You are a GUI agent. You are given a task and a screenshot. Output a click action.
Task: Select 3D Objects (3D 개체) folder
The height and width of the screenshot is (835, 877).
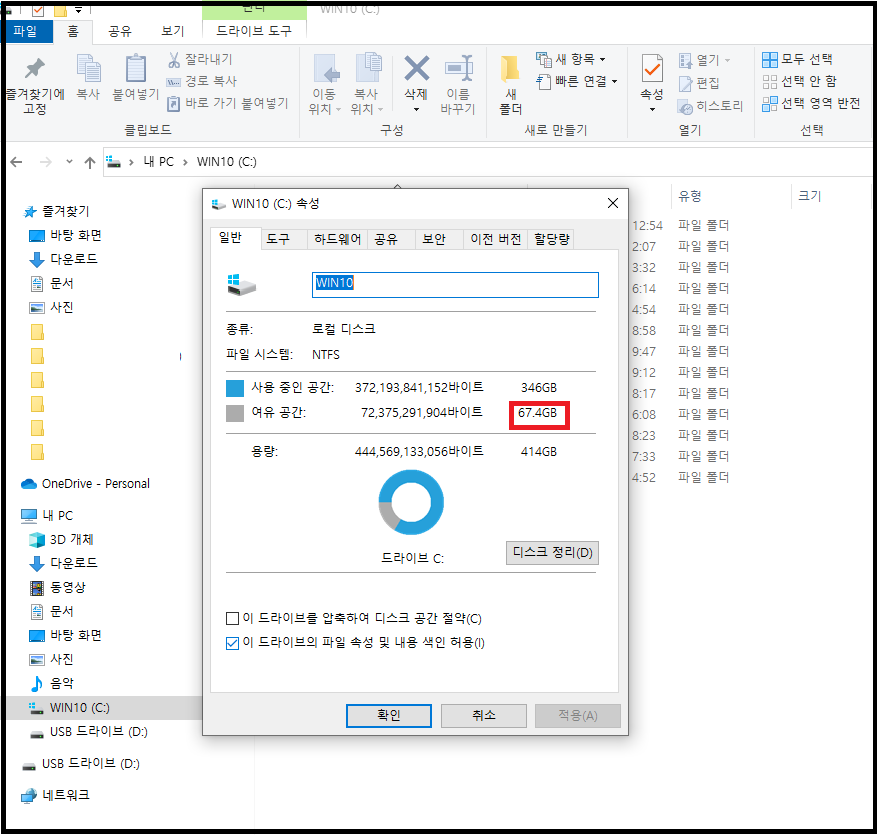(61, 540)
